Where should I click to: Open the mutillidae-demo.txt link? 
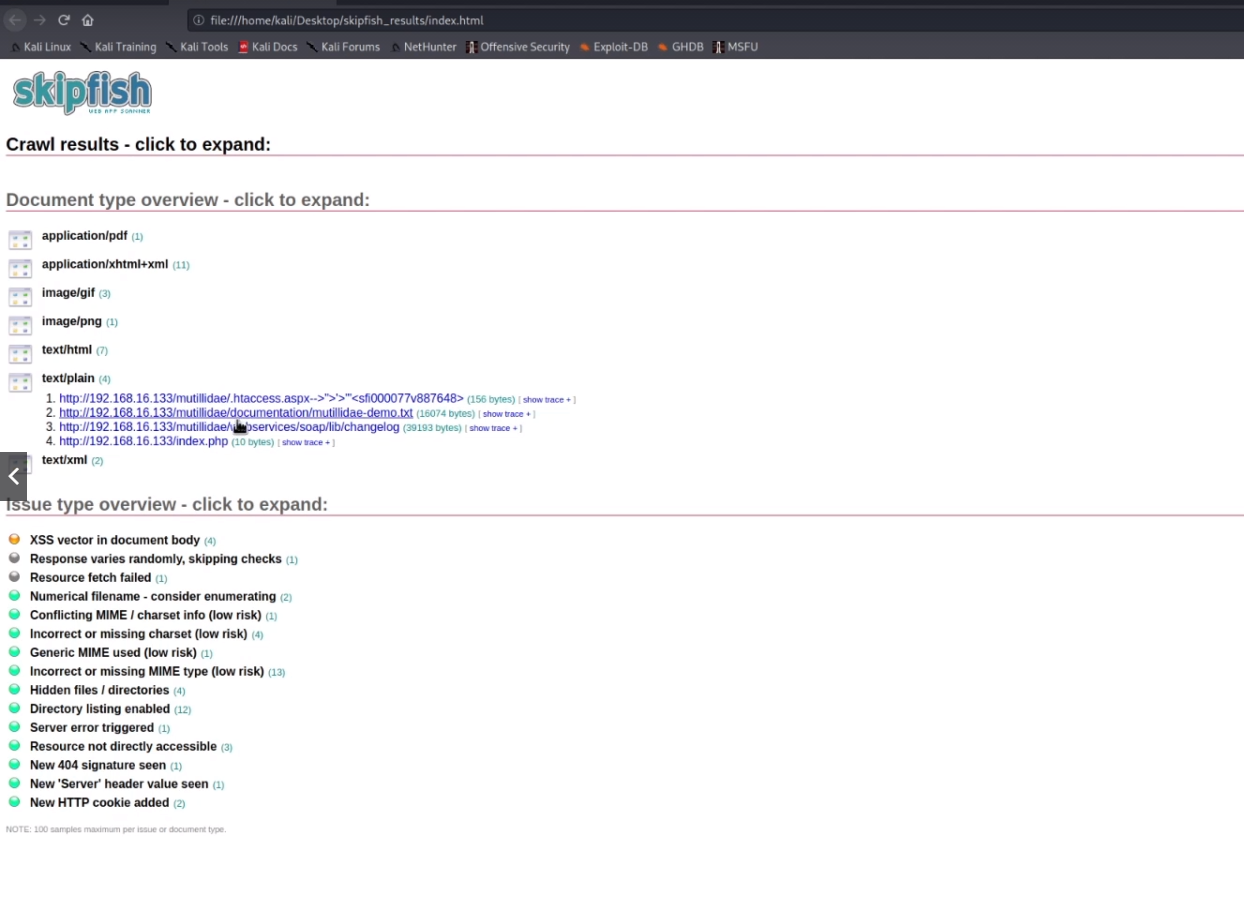[x=235, y=413]
